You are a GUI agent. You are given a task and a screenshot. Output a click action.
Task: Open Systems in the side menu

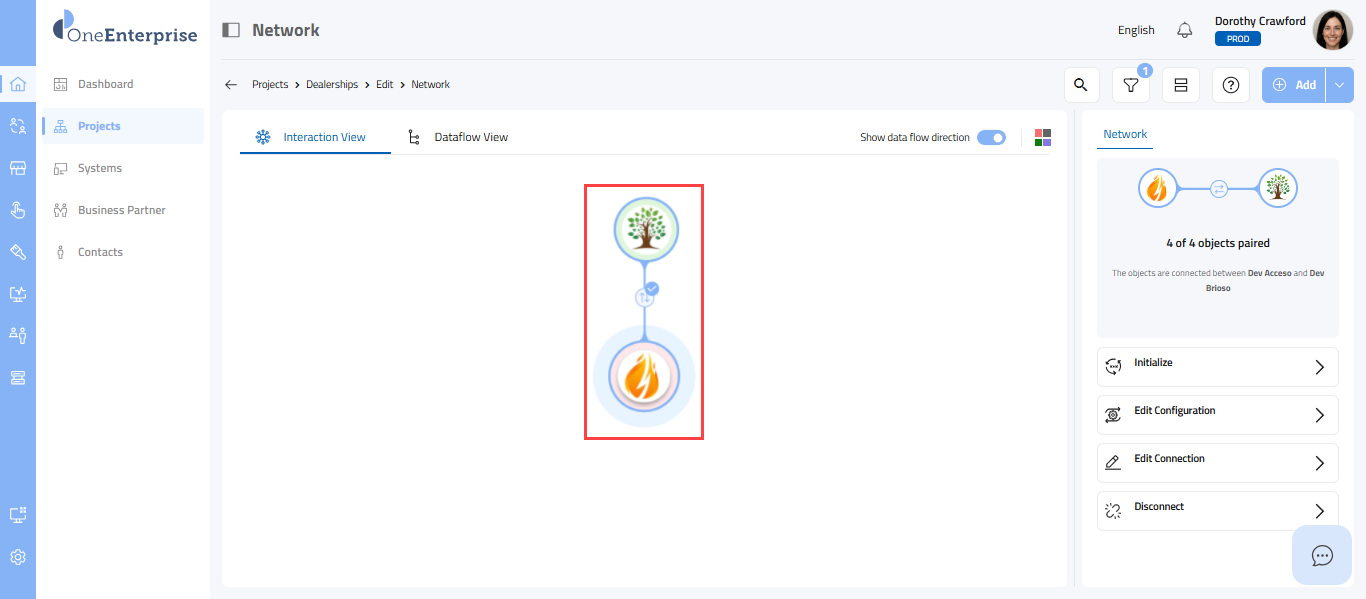100,168
